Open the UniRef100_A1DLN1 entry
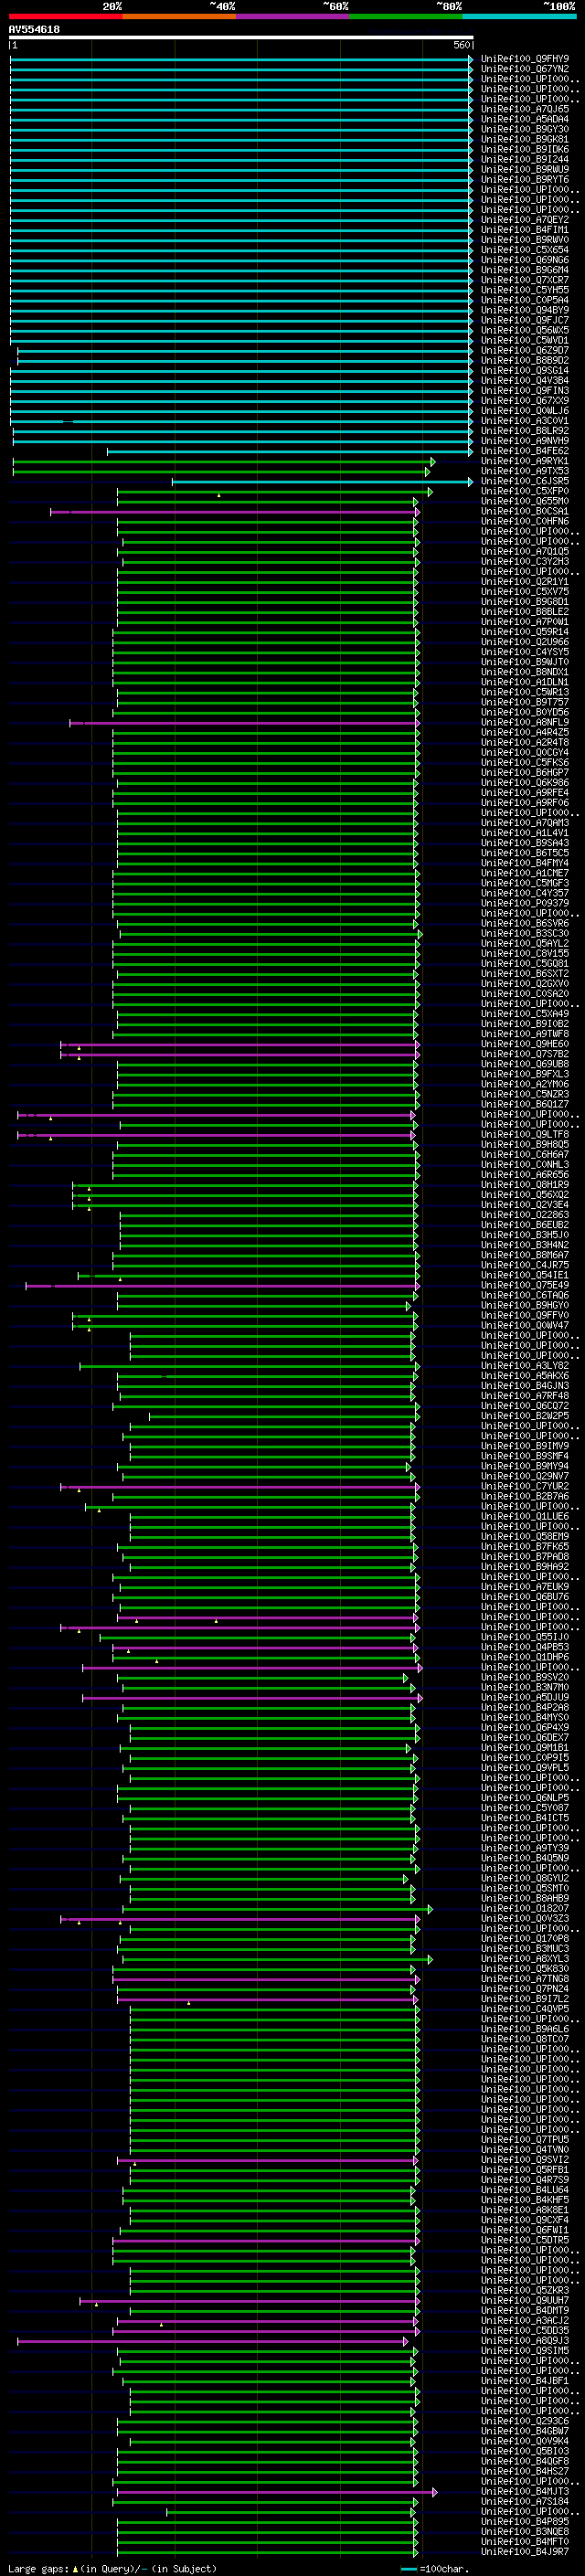 pos(524,682)
